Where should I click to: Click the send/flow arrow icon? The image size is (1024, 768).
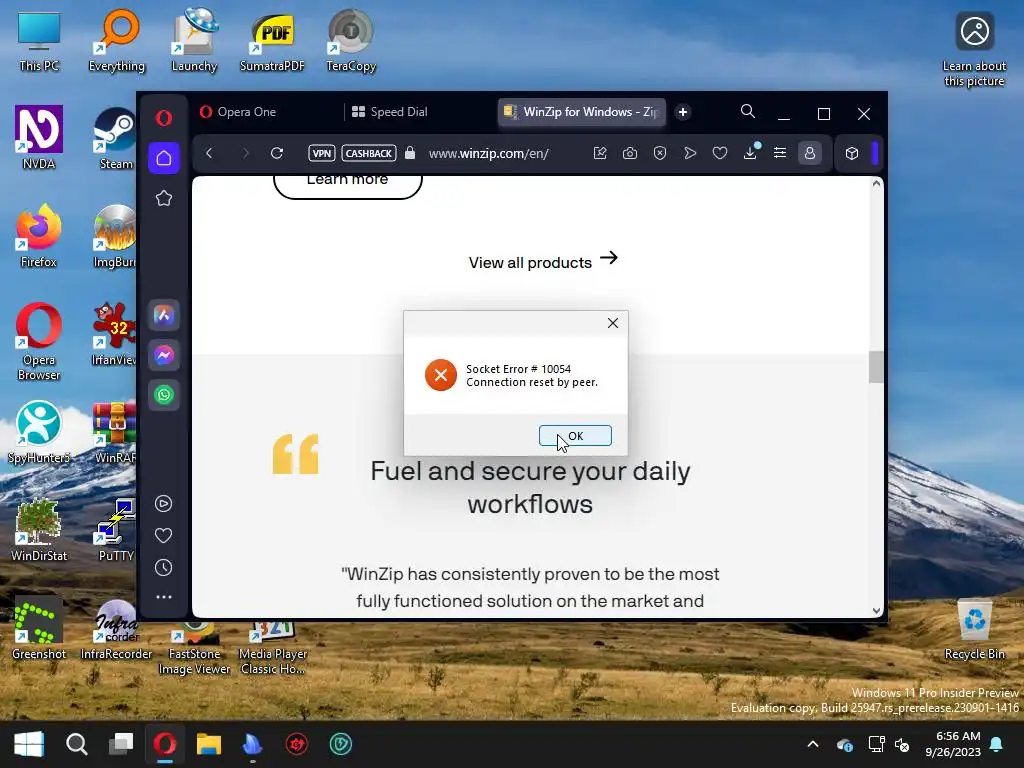690,153
